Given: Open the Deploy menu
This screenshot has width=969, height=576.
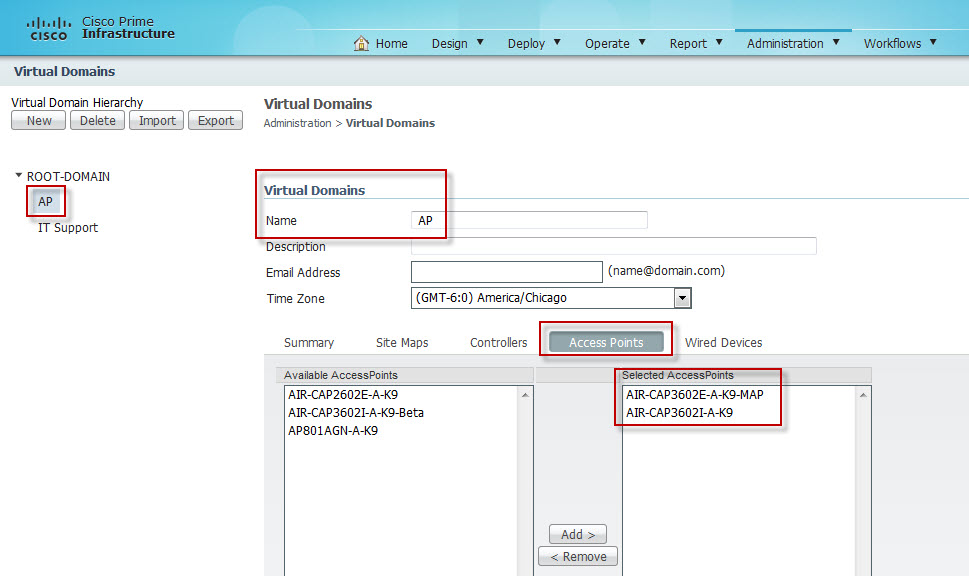Looking at the screenshot, I should point(526,44).
